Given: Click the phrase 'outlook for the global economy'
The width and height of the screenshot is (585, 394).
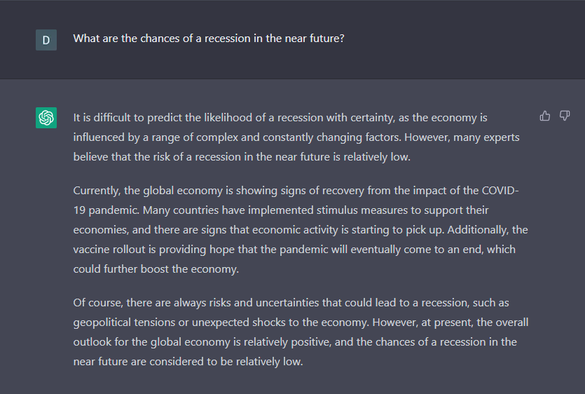Looking at the screenshot, I should 151,342.
